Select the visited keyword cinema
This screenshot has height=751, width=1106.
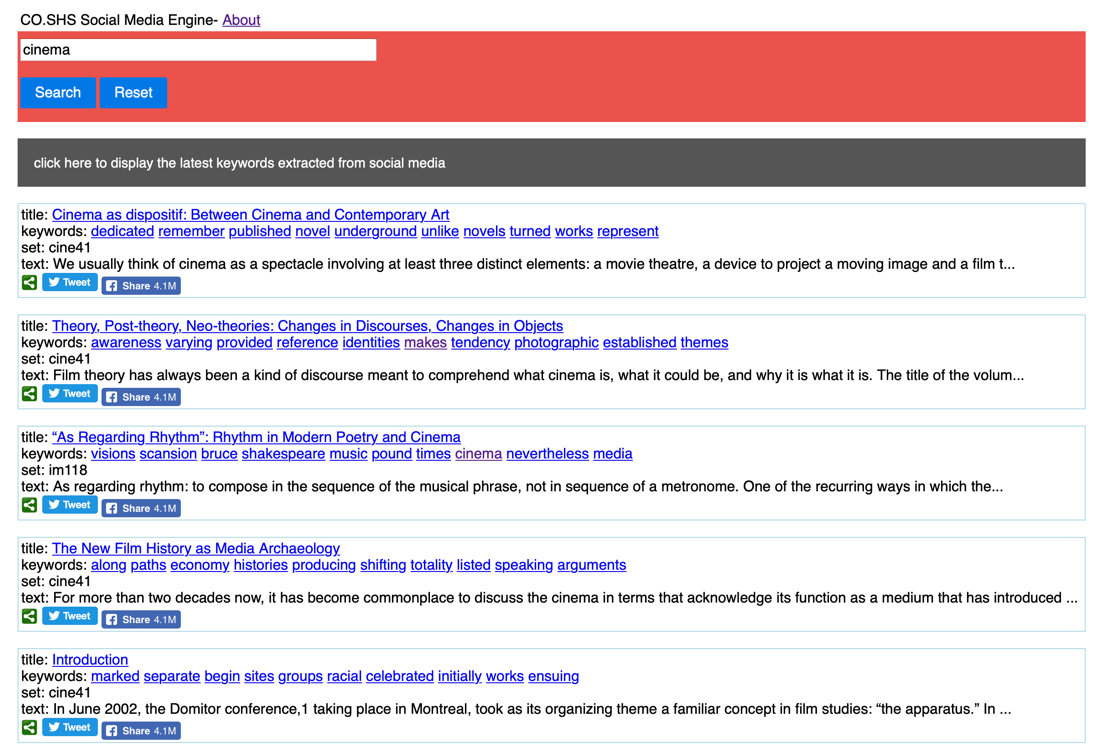tap(478, 454)
